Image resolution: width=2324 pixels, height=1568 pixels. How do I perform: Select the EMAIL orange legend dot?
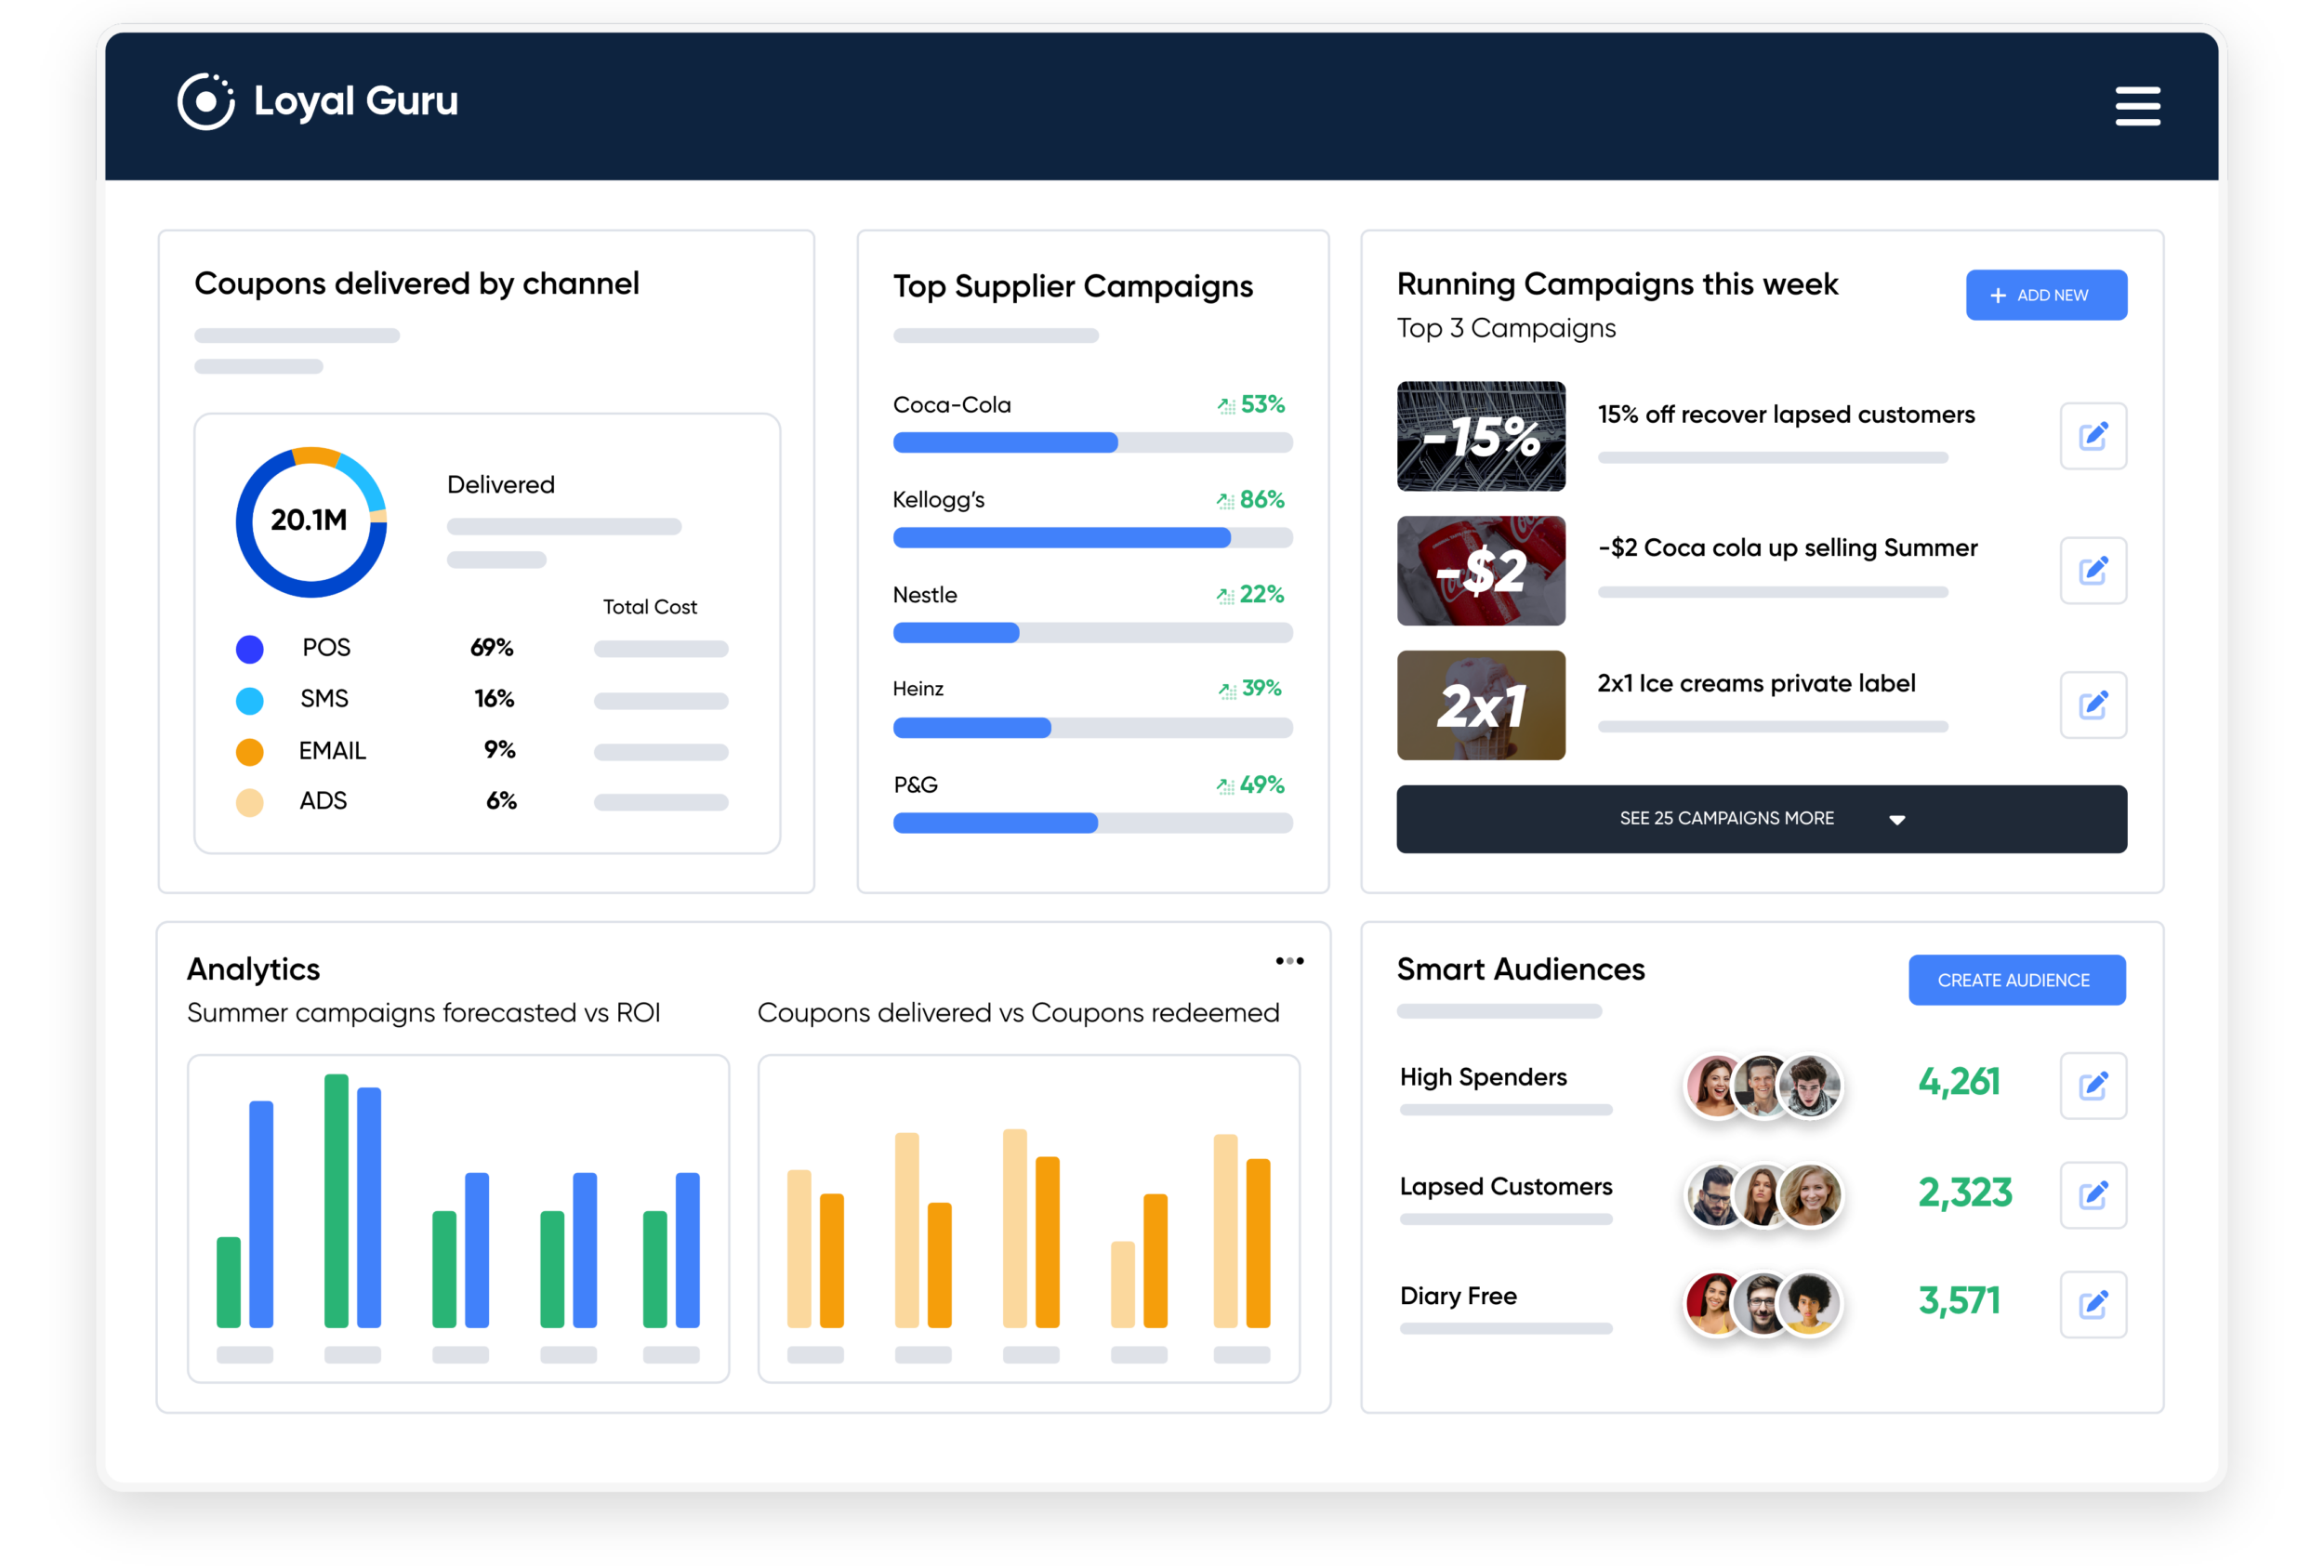pyautogui.click(x=249, y=751)
